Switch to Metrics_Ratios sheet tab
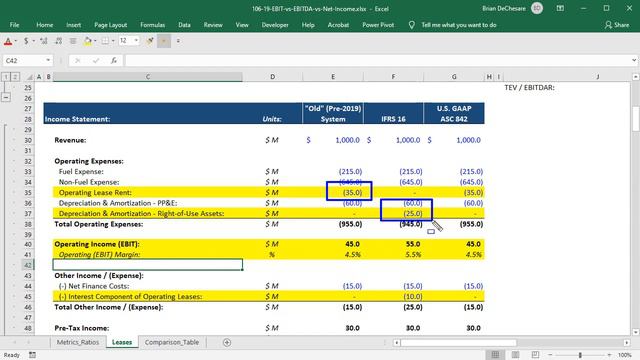The height and width of the screenshot is (360, 640). coord(78,342)
